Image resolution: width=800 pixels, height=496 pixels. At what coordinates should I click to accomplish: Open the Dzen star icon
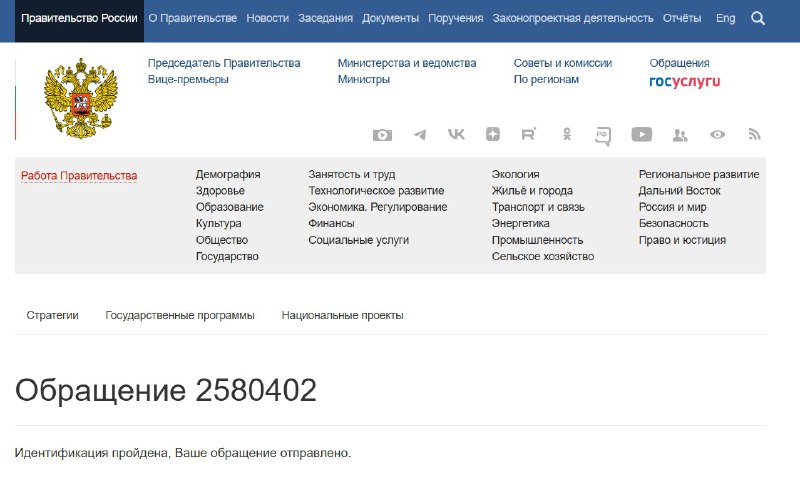pyautogui.click(x=493, y=134)
